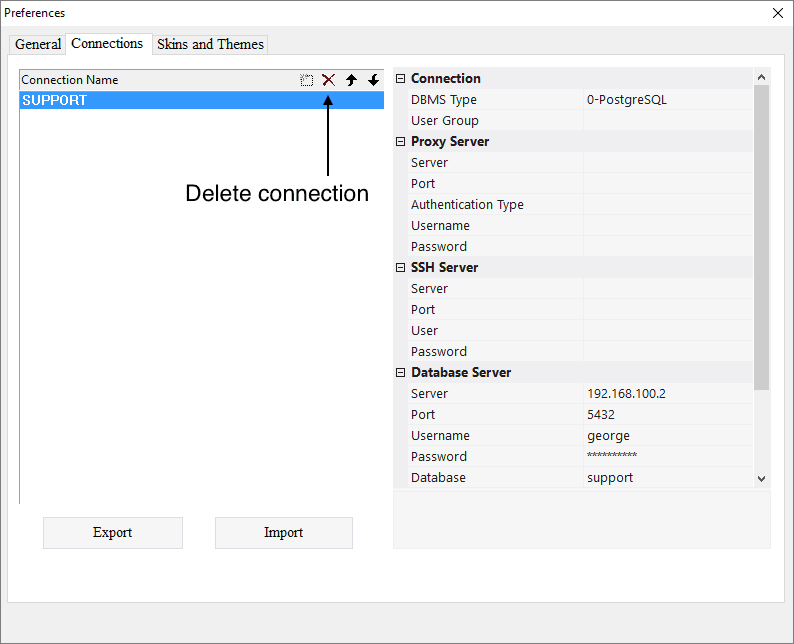
Task: Switch to the General tab
Action: point(38,44)
